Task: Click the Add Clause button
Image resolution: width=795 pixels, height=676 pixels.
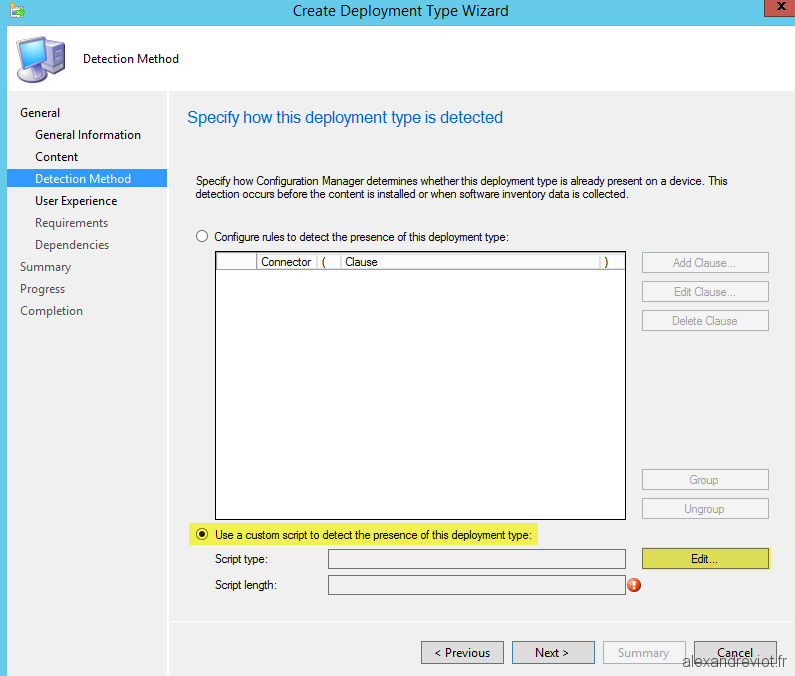Action: pos(705,263)
